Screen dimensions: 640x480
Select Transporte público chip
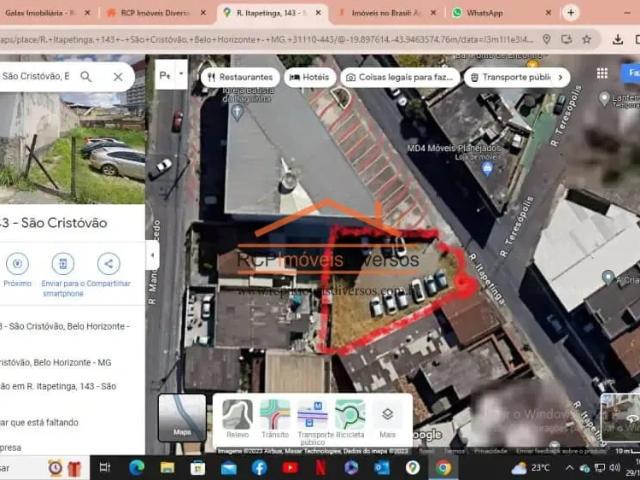510,77
